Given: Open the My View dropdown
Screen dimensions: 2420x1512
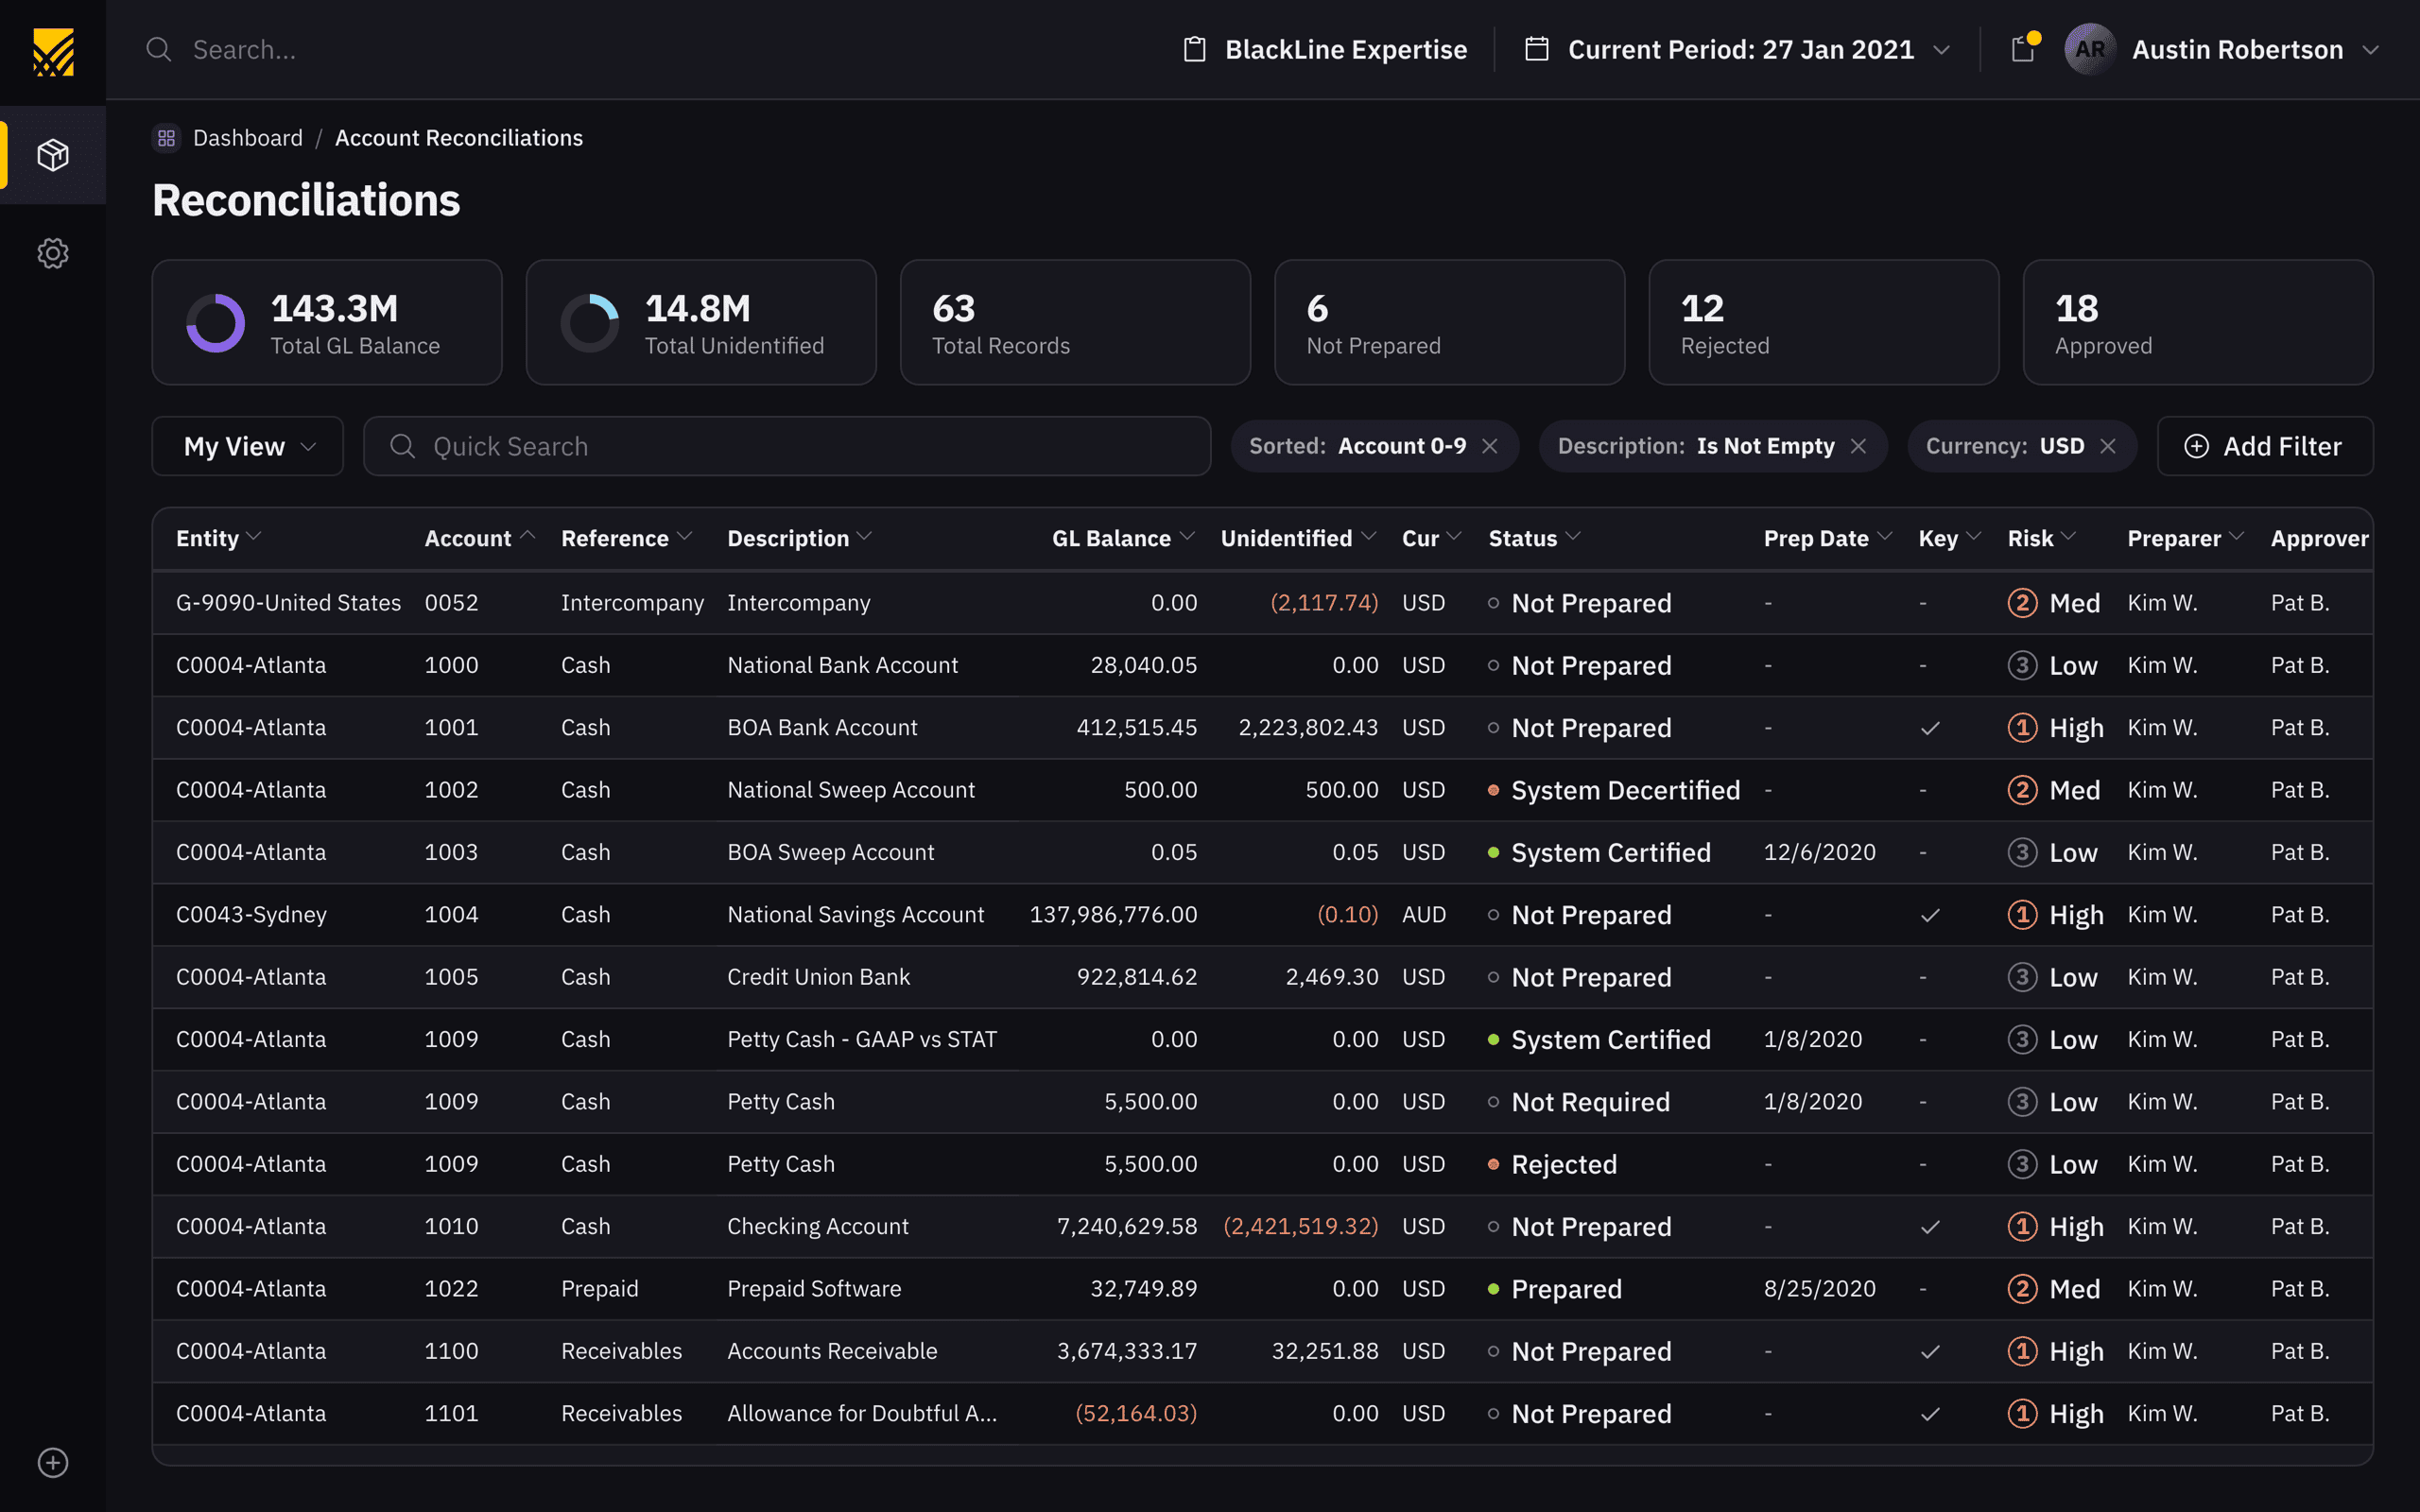Looking at the screenshot, I should click(248, 446).
